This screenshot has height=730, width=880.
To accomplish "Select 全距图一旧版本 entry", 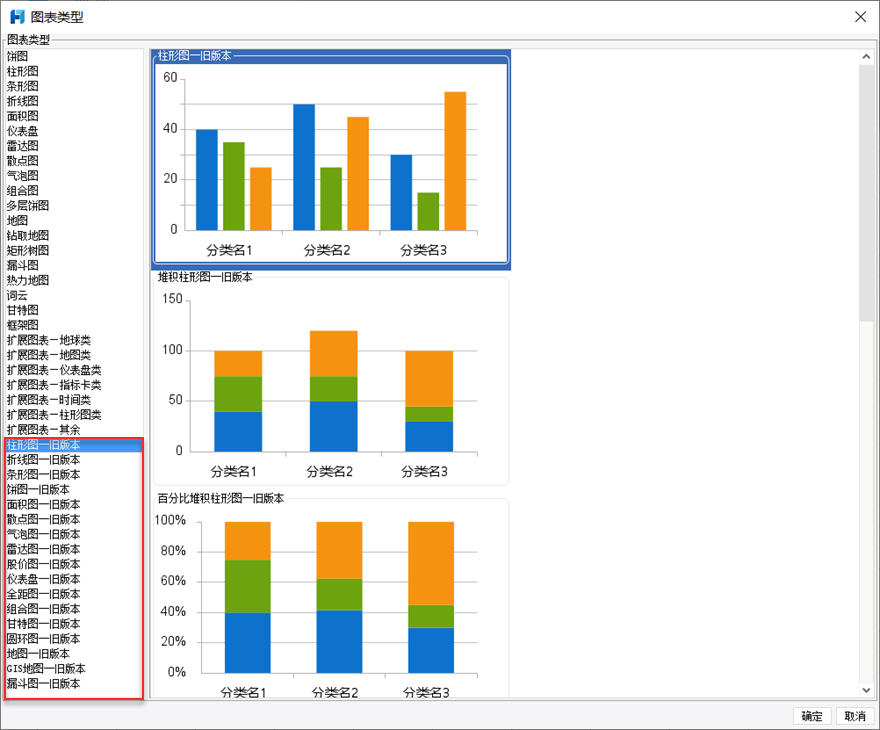I will pos(43,594).
